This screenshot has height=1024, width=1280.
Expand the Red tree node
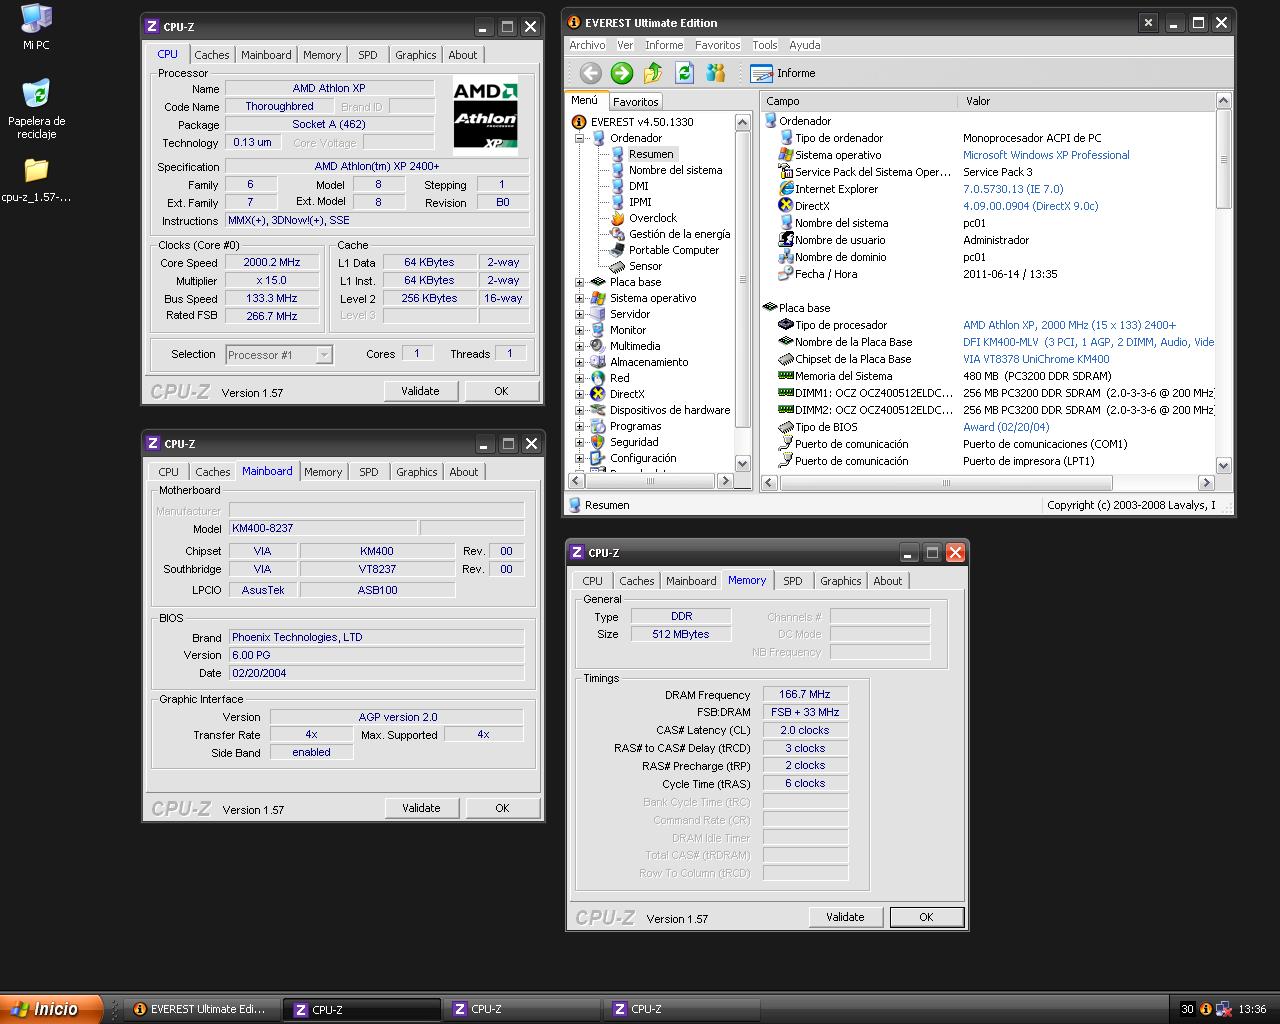(x=579, y=378)
